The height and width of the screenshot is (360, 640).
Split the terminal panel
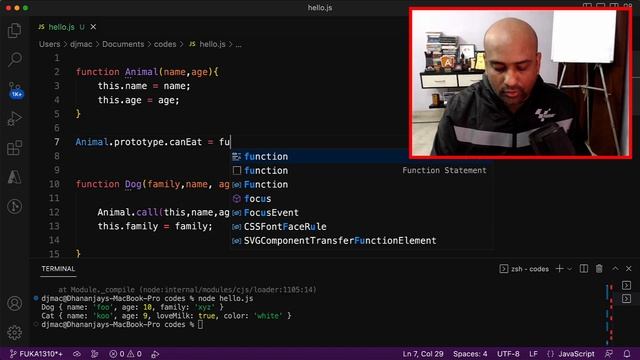(584, 269)
